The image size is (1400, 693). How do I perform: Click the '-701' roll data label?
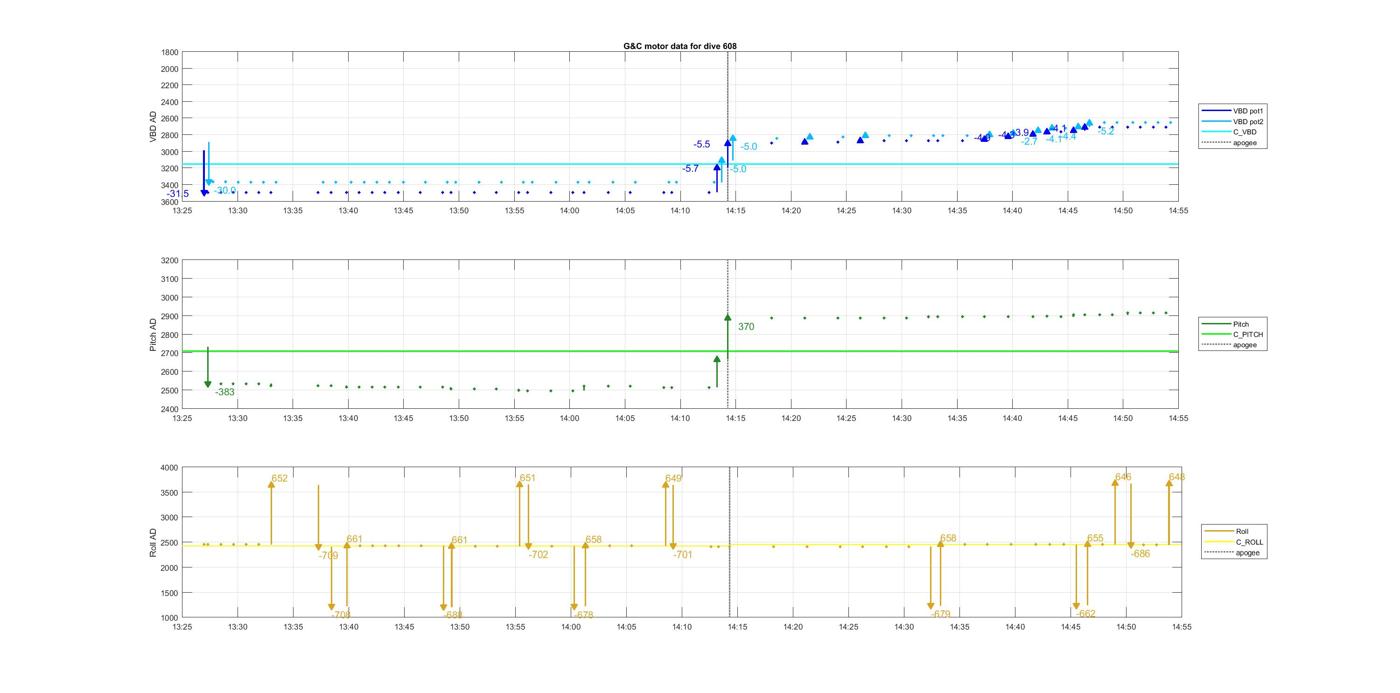[x=683, y=555]
